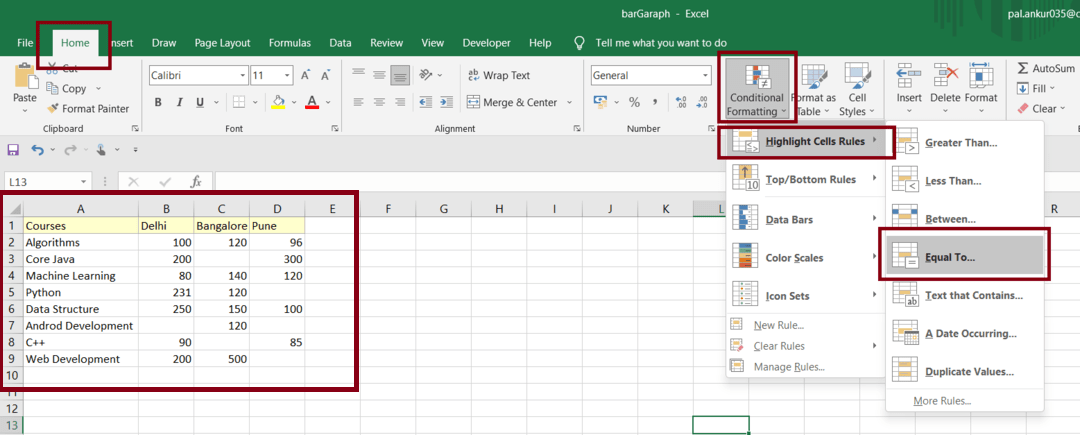Click Undo arrow in Quick Access Toolbar
Viewport: 1080px width, 435px height.
point(38,149)
